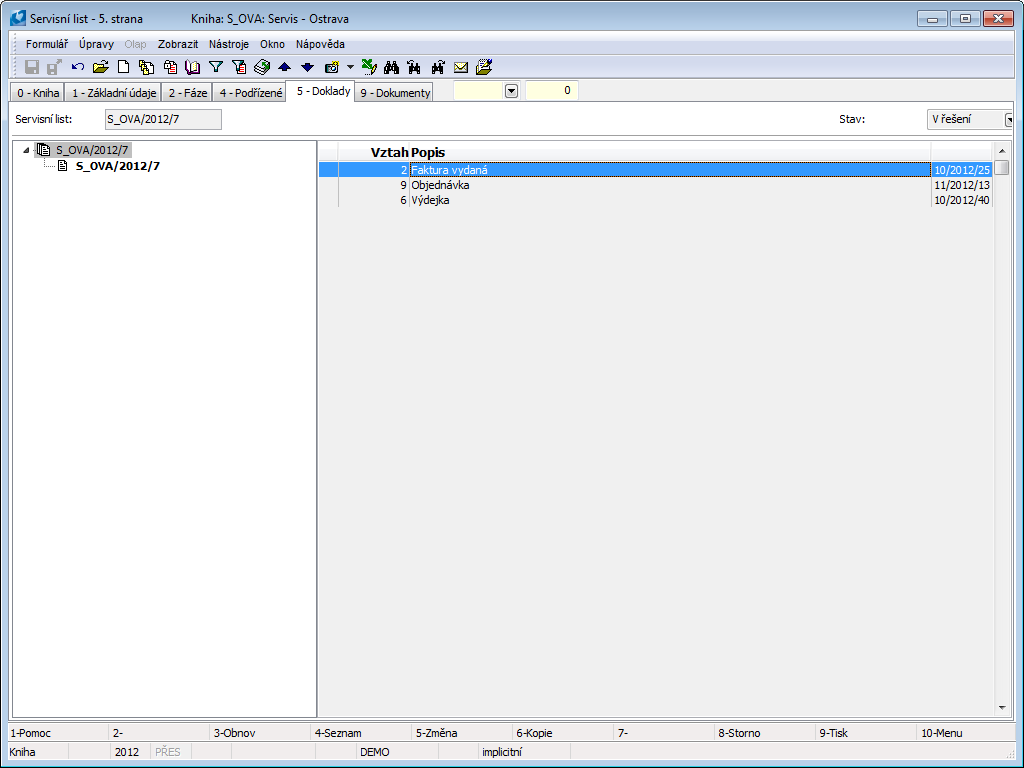The height and width of the screenshot is (768, 1024).
Task: Click the open book icon
Action: click(193, 67)
